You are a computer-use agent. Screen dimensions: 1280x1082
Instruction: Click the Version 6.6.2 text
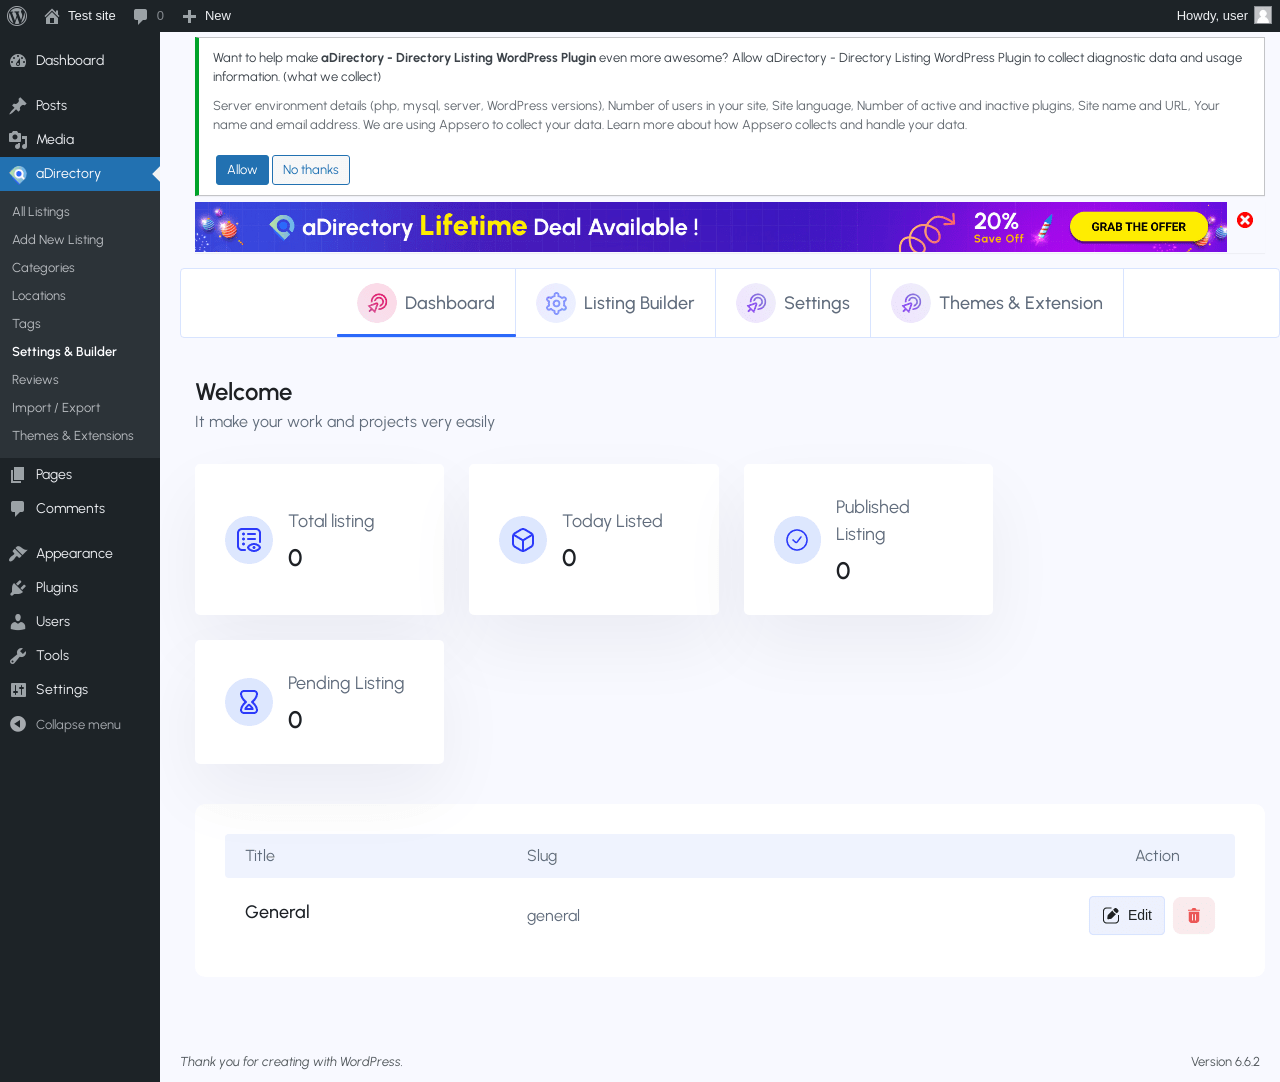click(1225, 1062)
